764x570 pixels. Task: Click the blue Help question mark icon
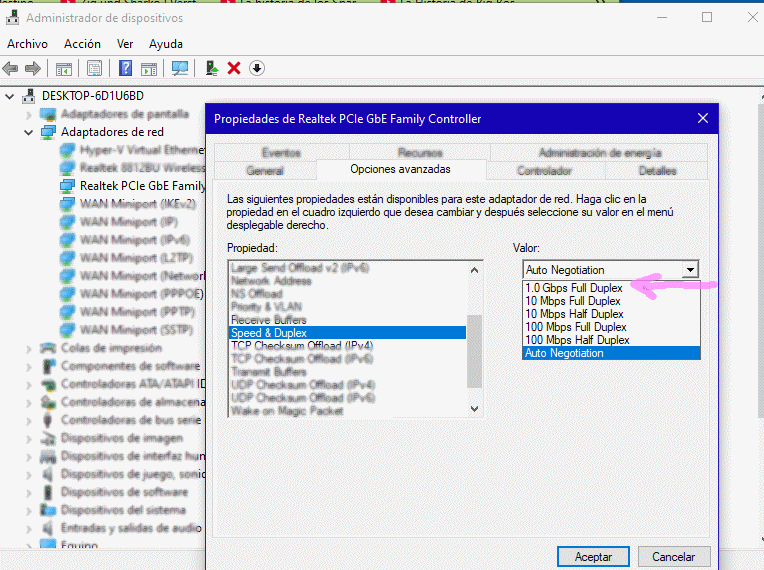coord(125,68)
